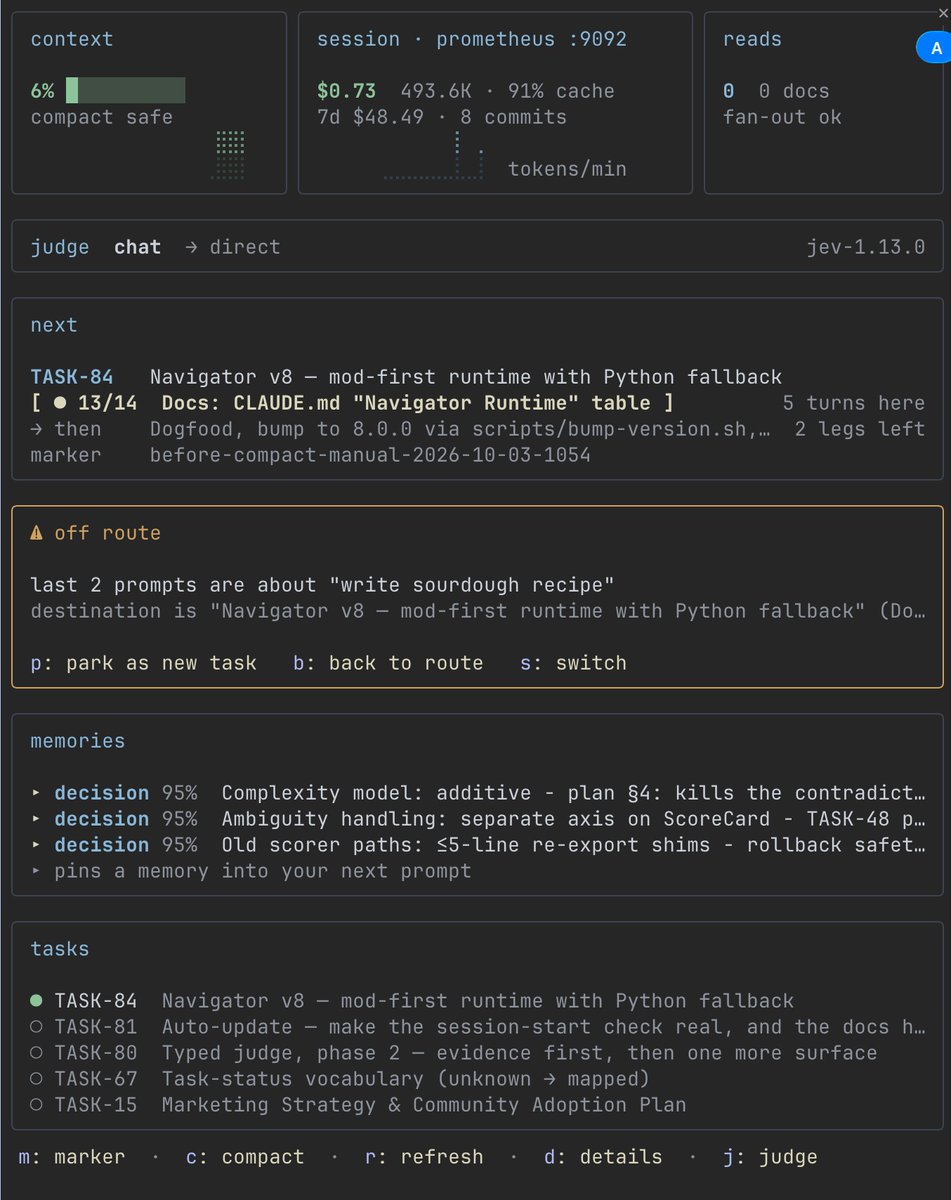Click the 'context' panel title
The width and height of the screenshot is (951, 1200).
(x=72, y=39)
